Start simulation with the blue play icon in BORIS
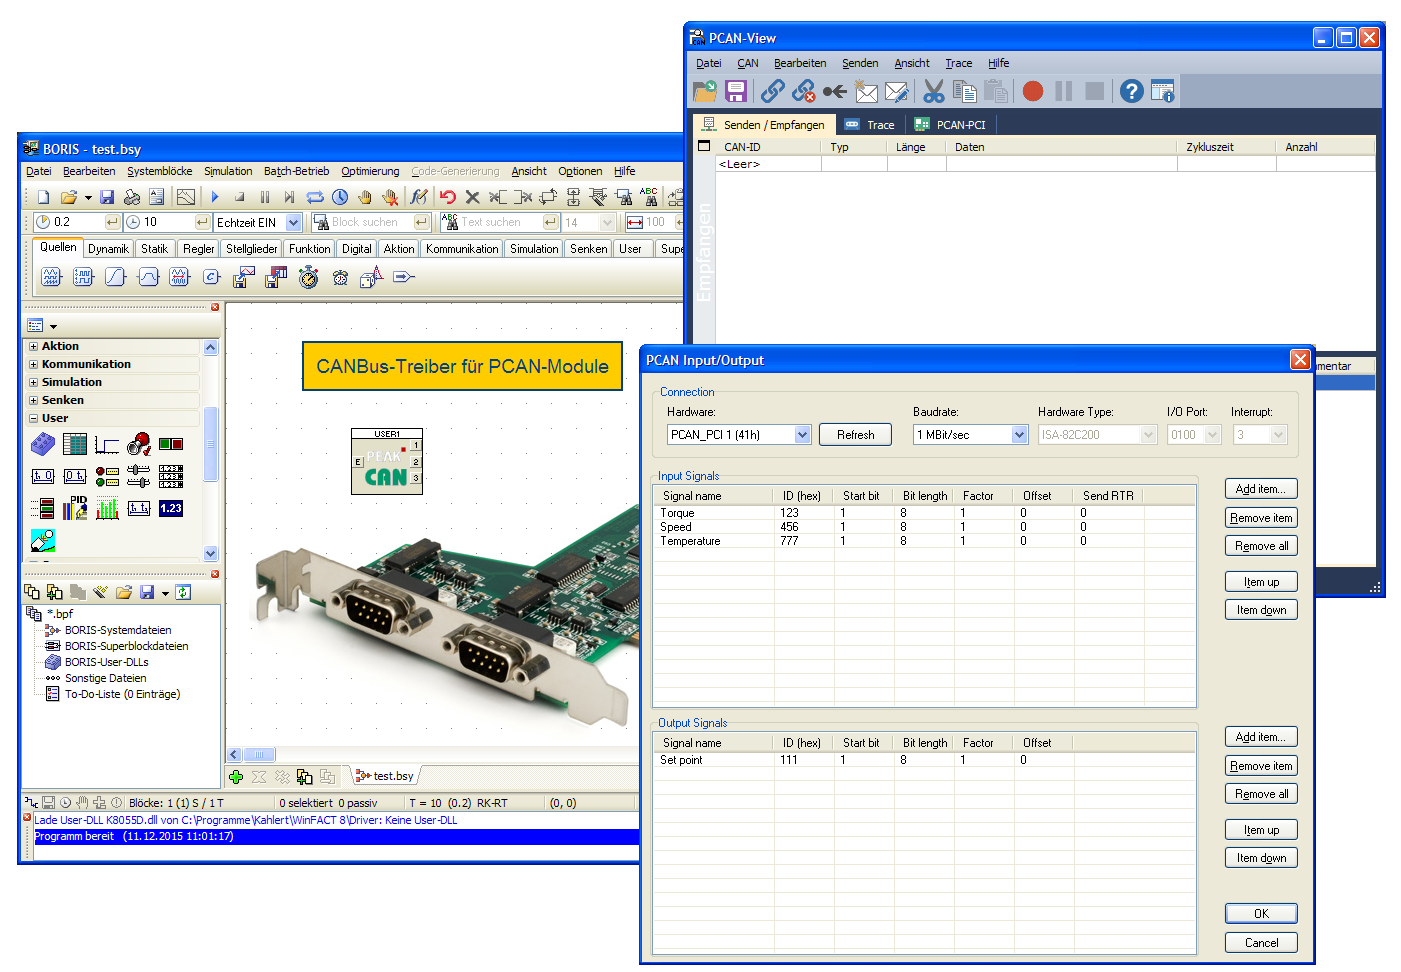Screen dimensions: 1401x972 point(215,197)
